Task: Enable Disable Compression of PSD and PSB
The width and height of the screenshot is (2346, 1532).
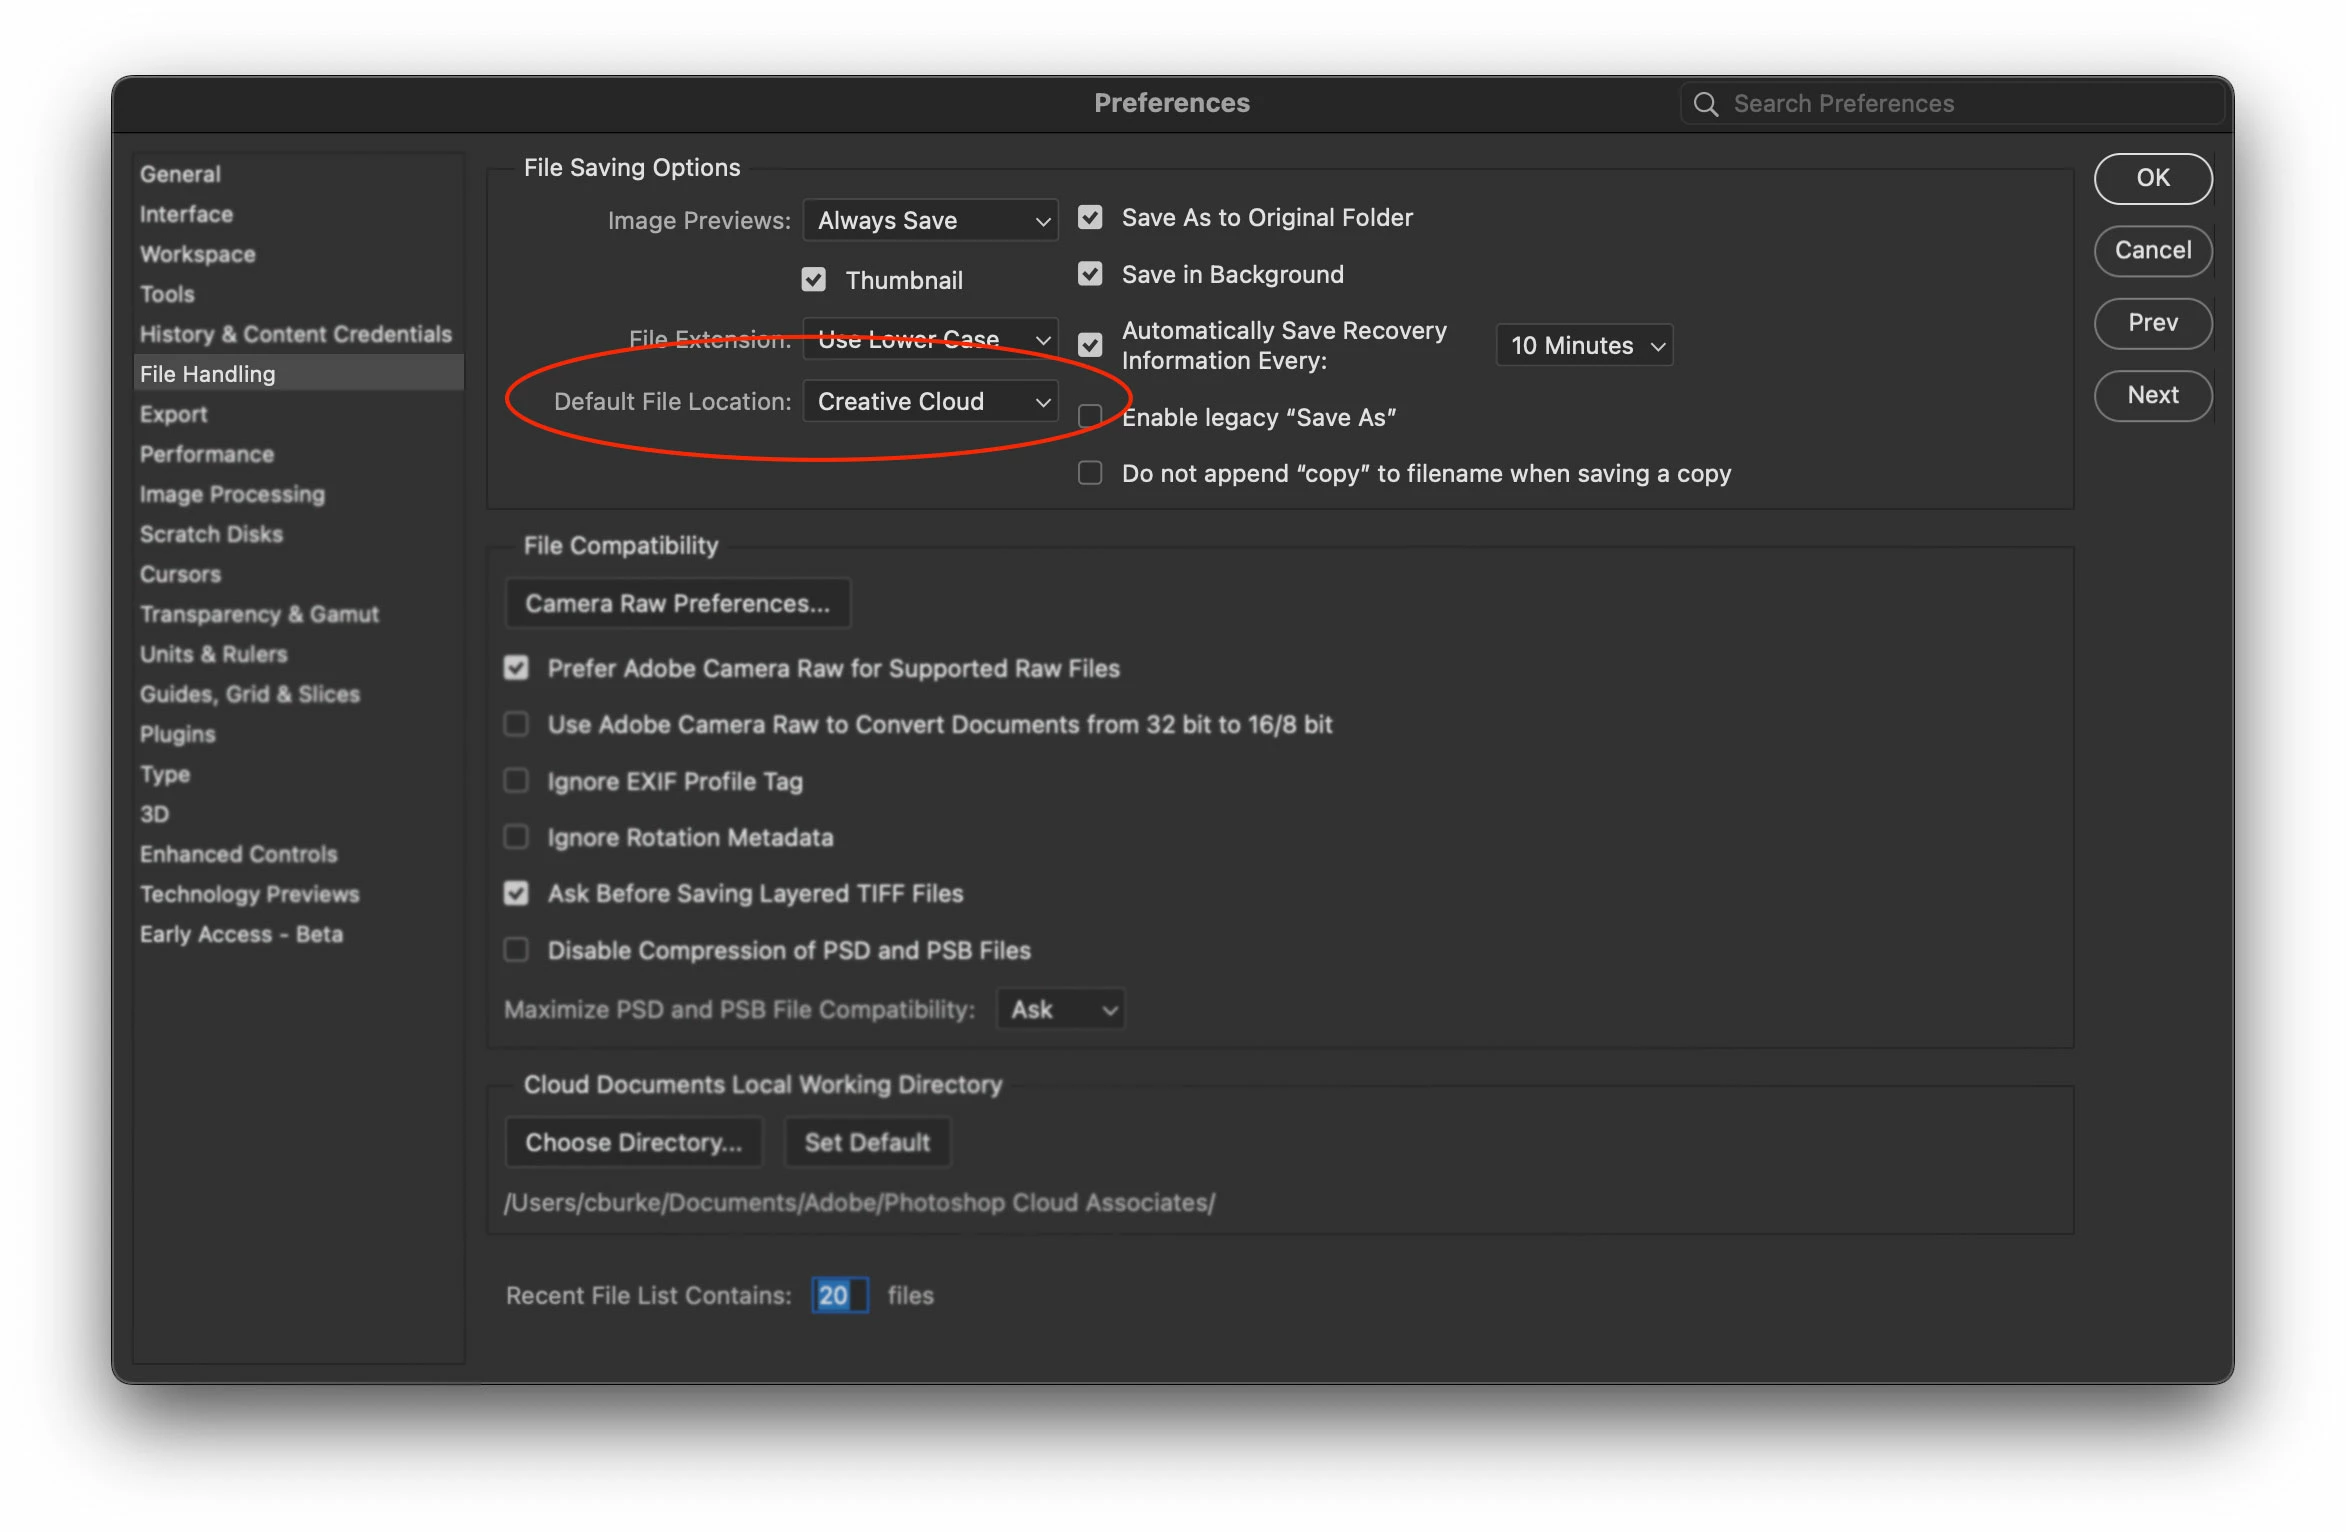Action: pyautogui.click(x=516, y=950)
